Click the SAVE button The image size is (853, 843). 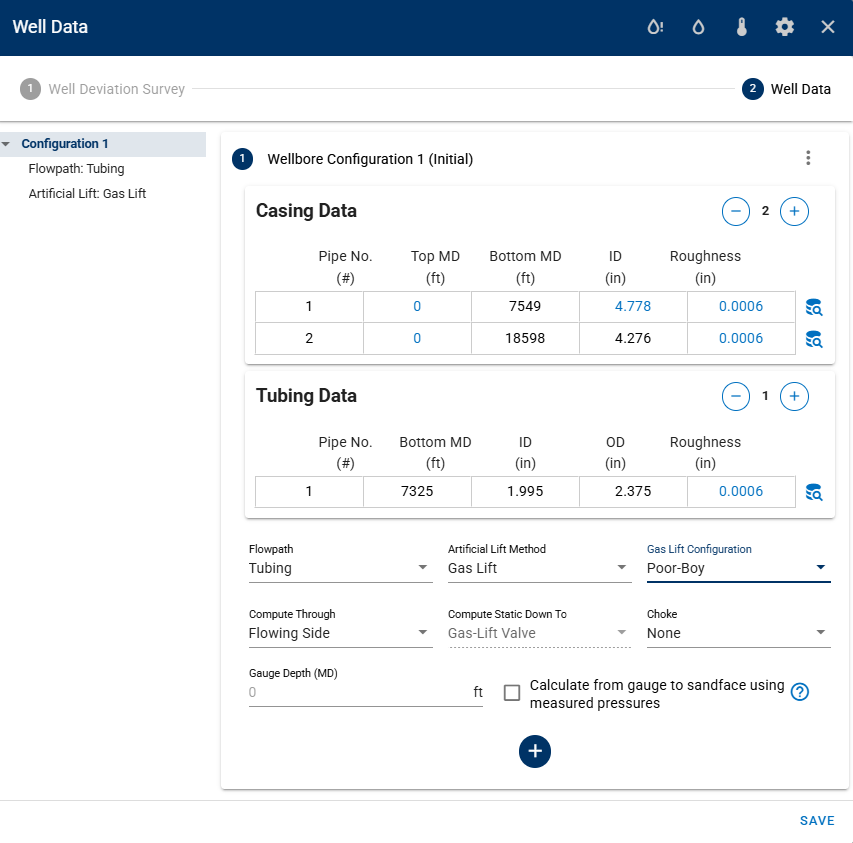[x=816, y=821]
